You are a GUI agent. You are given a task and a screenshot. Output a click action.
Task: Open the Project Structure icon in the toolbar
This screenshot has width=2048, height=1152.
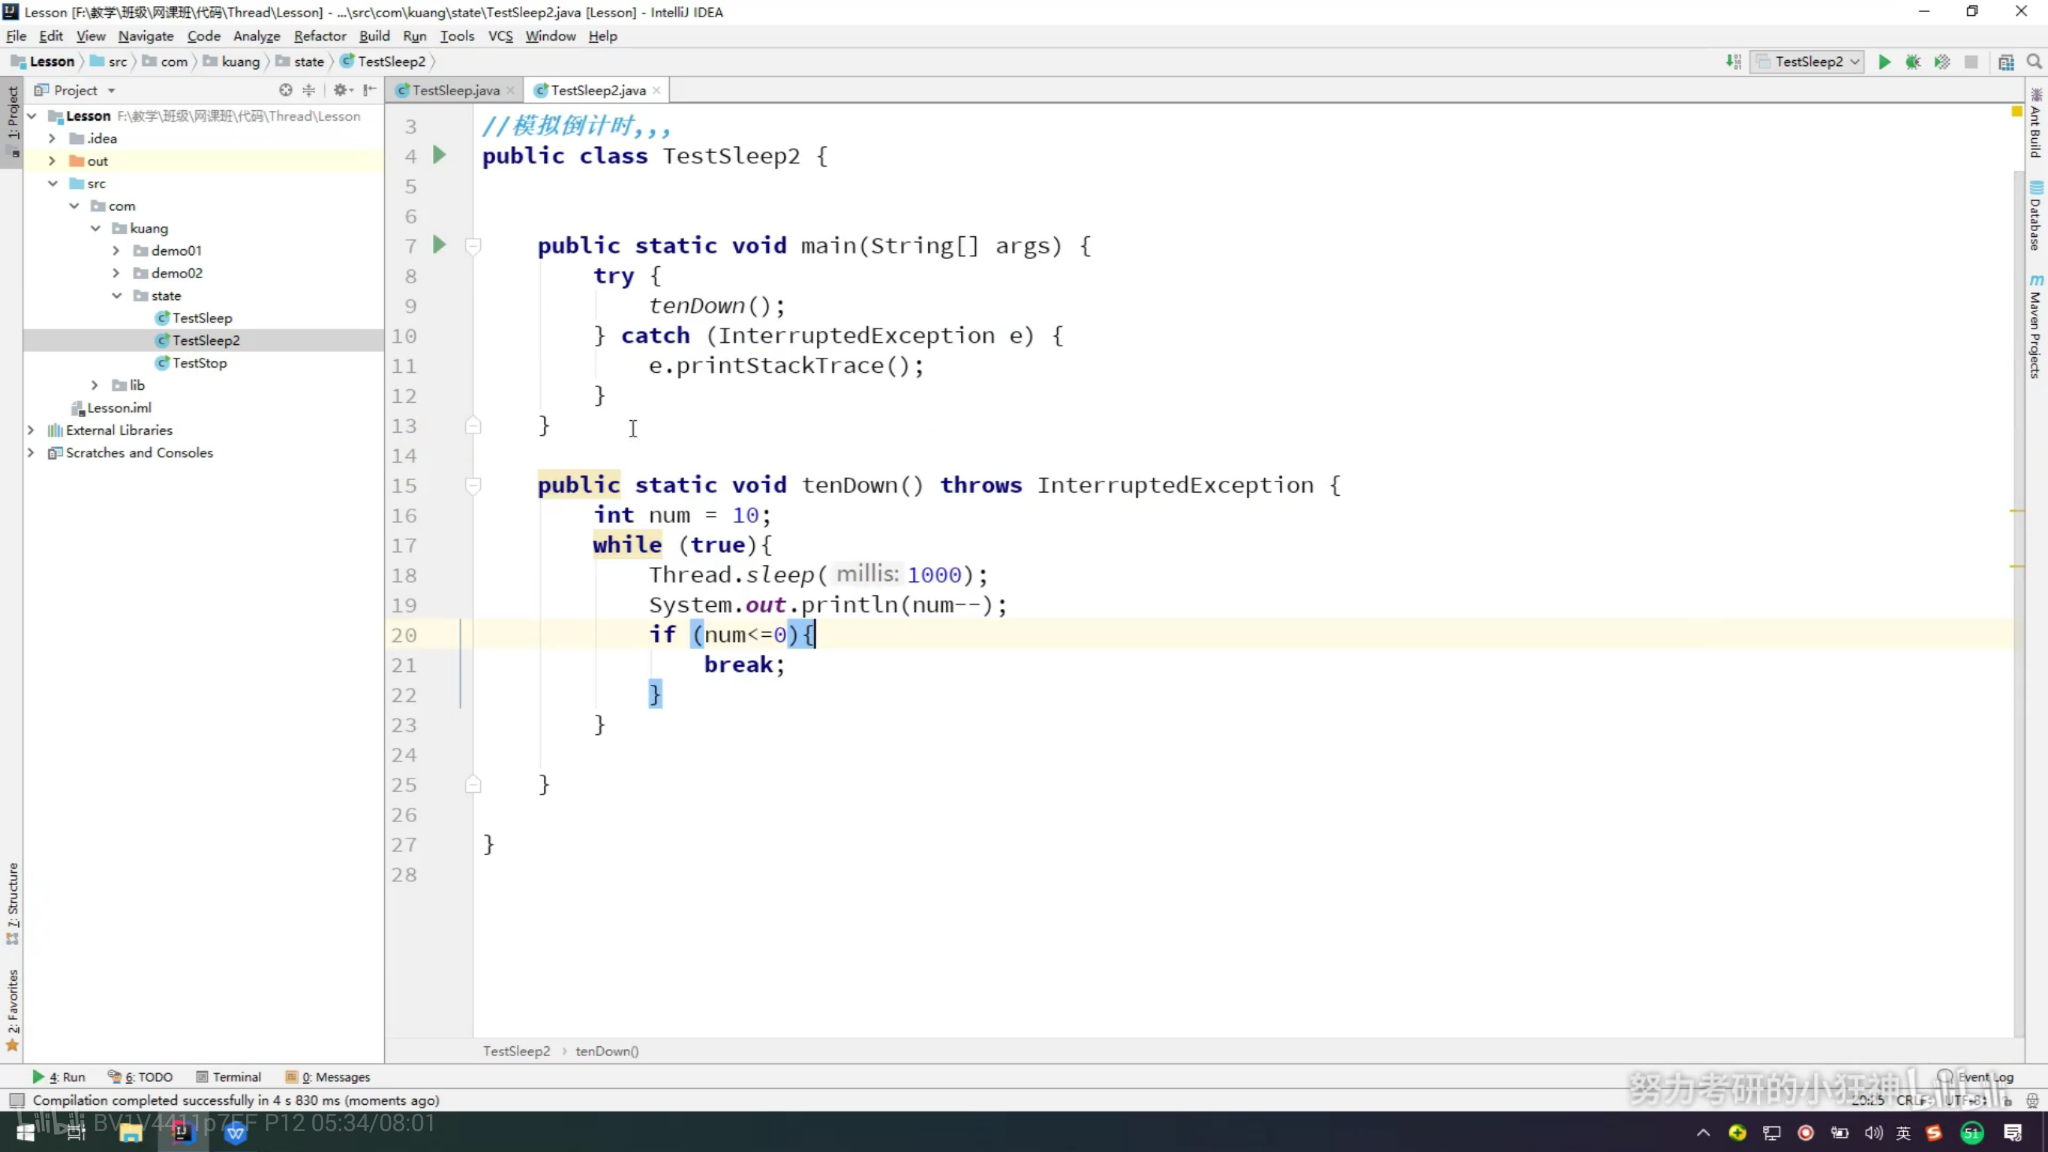2006,62
